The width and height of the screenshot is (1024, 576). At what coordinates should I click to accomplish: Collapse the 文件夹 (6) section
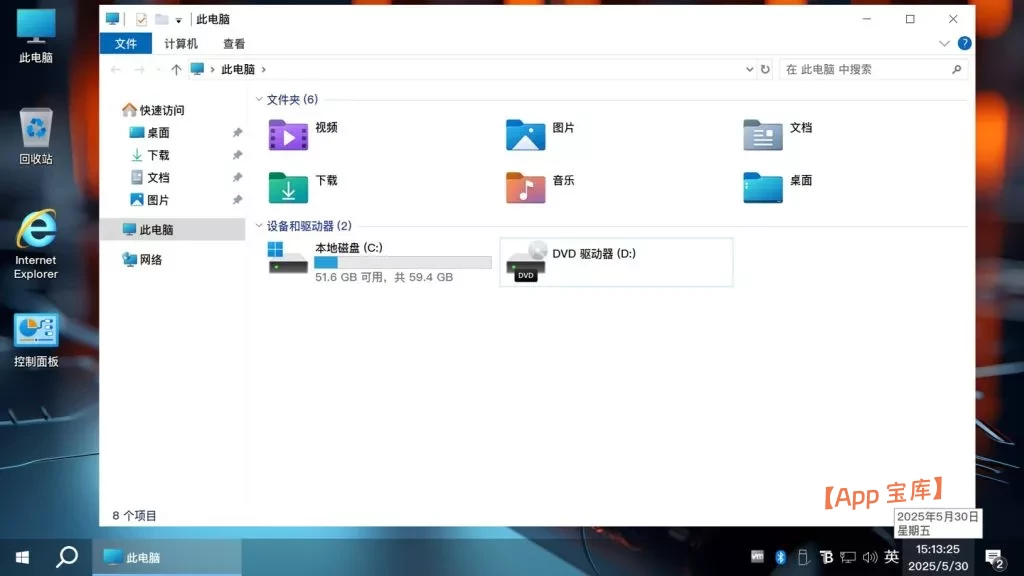[x=260, y=99]
